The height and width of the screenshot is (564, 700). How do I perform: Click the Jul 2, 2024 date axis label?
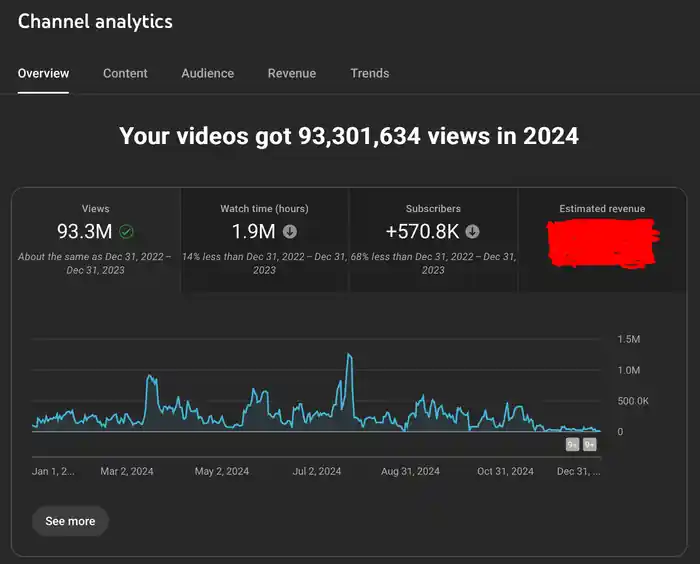click(317, 472)
